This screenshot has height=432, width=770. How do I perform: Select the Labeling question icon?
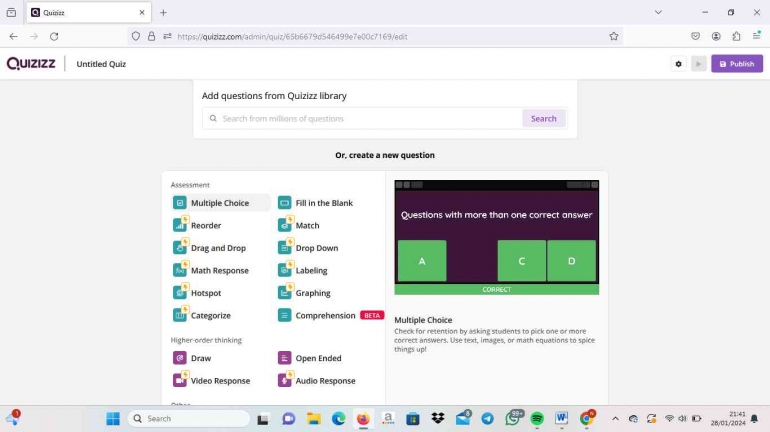click(284, 270)
